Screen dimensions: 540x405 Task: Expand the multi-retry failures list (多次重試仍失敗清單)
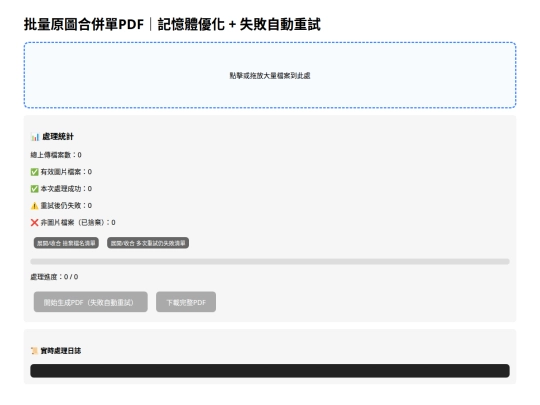148,243
